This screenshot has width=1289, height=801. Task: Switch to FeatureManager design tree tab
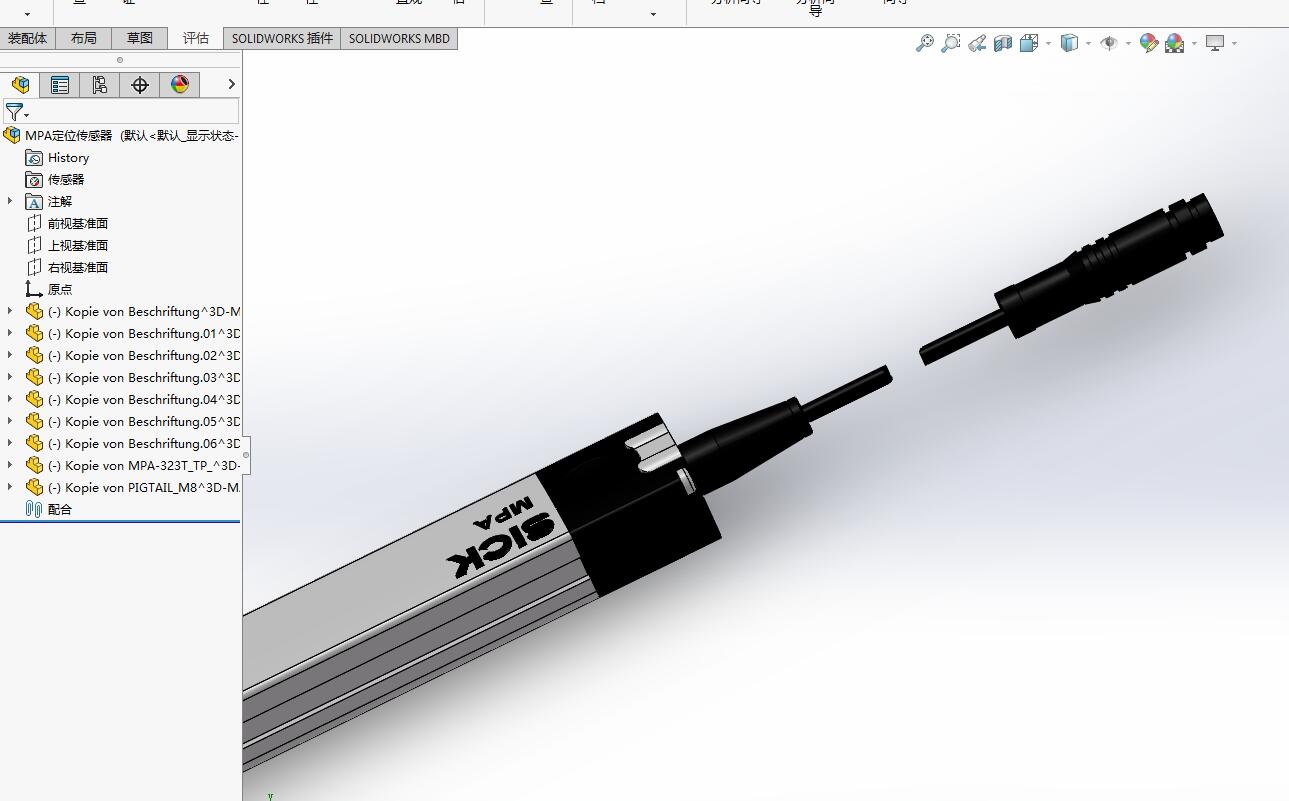pyautogui.click(x=20, y=85)
